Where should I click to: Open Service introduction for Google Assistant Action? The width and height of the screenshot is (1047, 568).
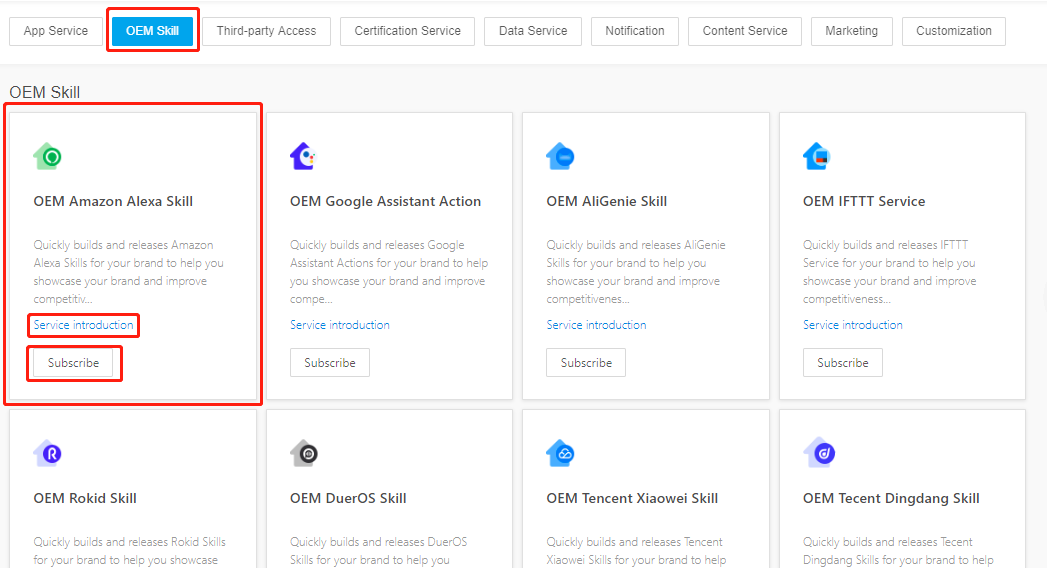[340, 325]
